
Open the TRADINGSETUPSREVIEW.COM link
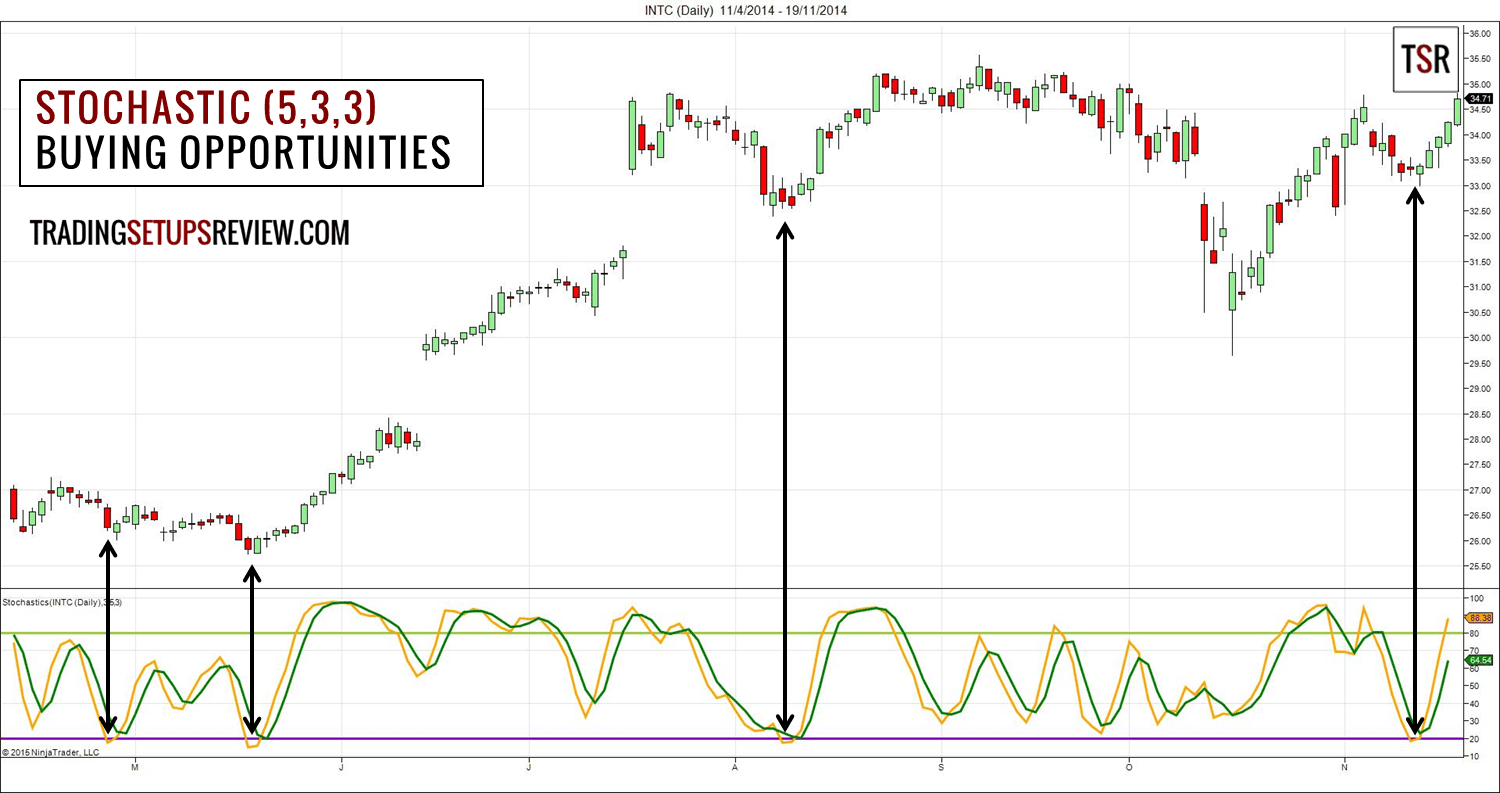(190, 233)
